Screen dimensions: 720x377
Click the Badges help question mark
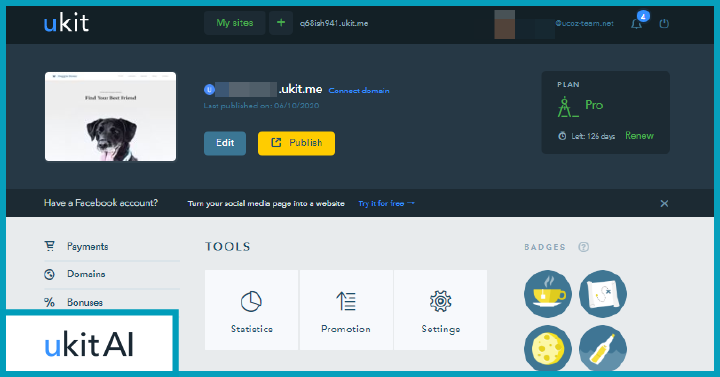584,247
